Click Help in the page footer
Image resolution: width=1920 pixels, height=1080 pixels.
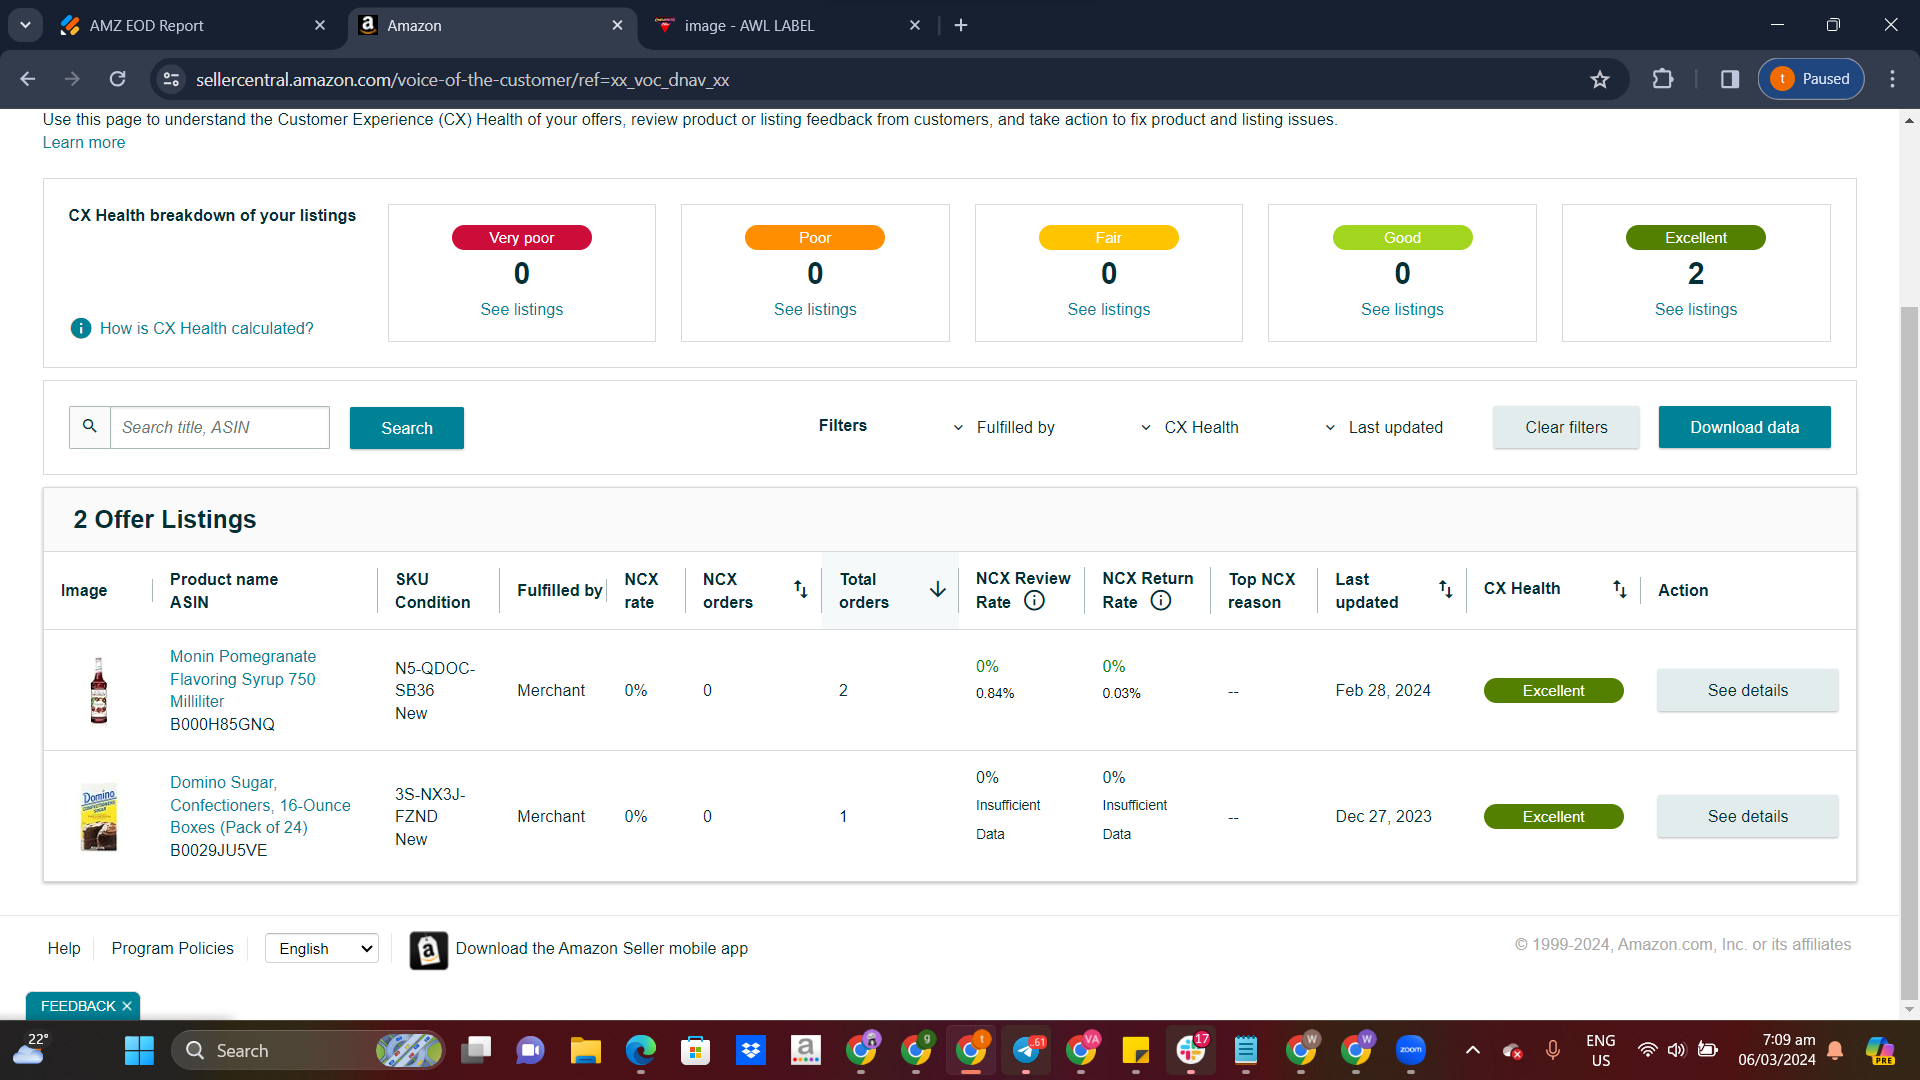click(64, 948)
